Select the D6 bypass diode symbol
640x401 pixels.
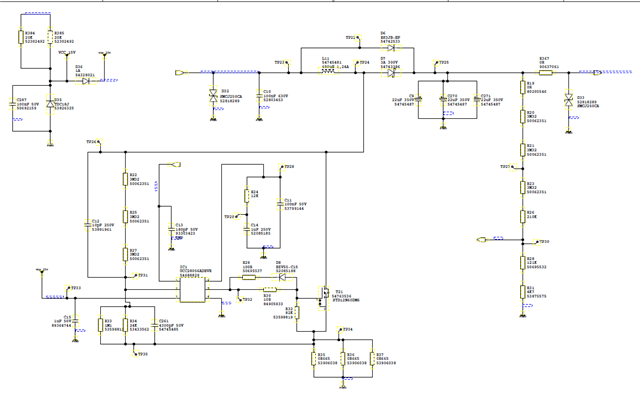pos(391,48)
